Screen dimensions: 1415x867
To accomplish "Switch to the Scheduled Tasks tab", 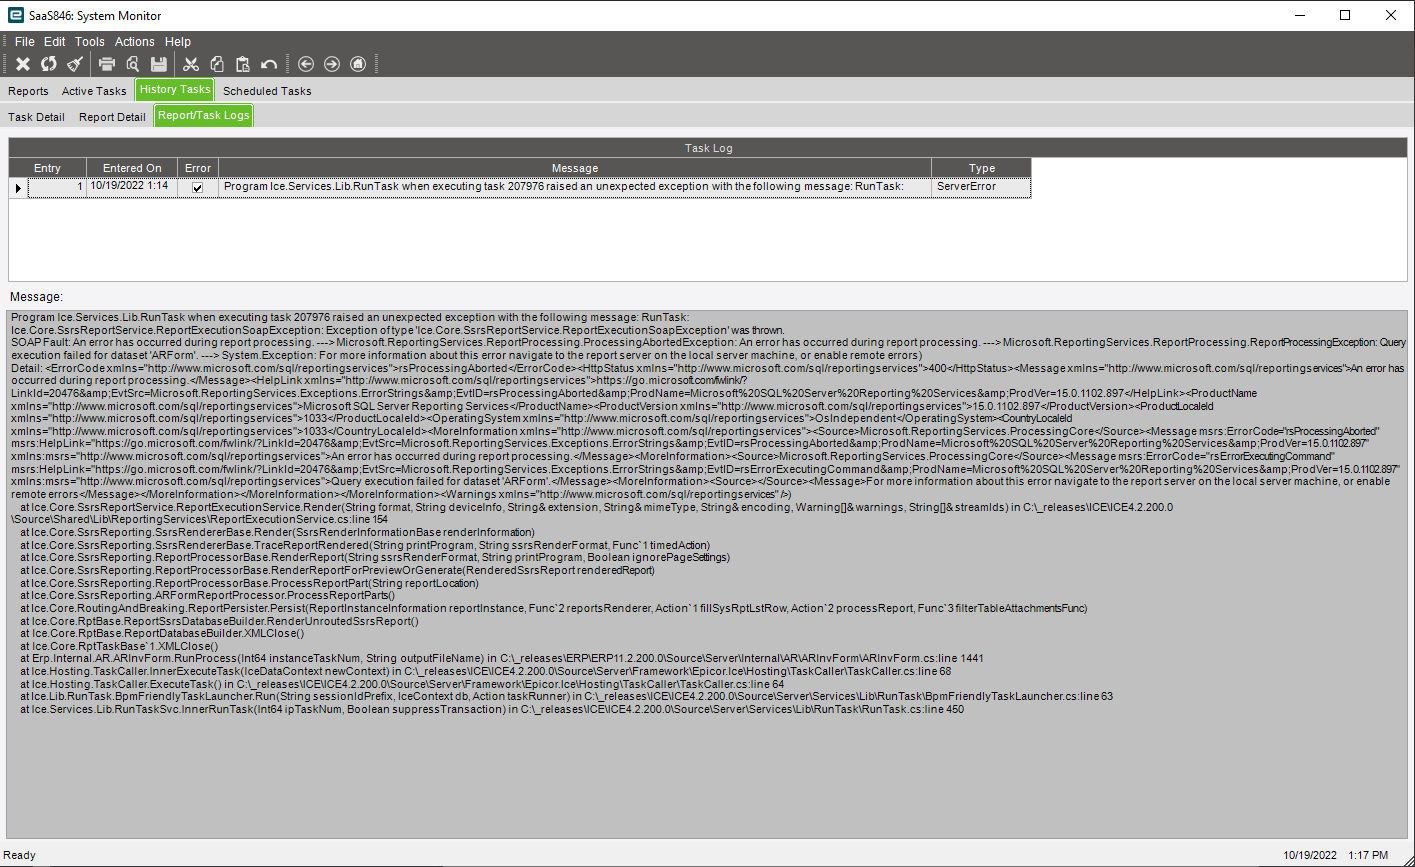I will (267, 91).
